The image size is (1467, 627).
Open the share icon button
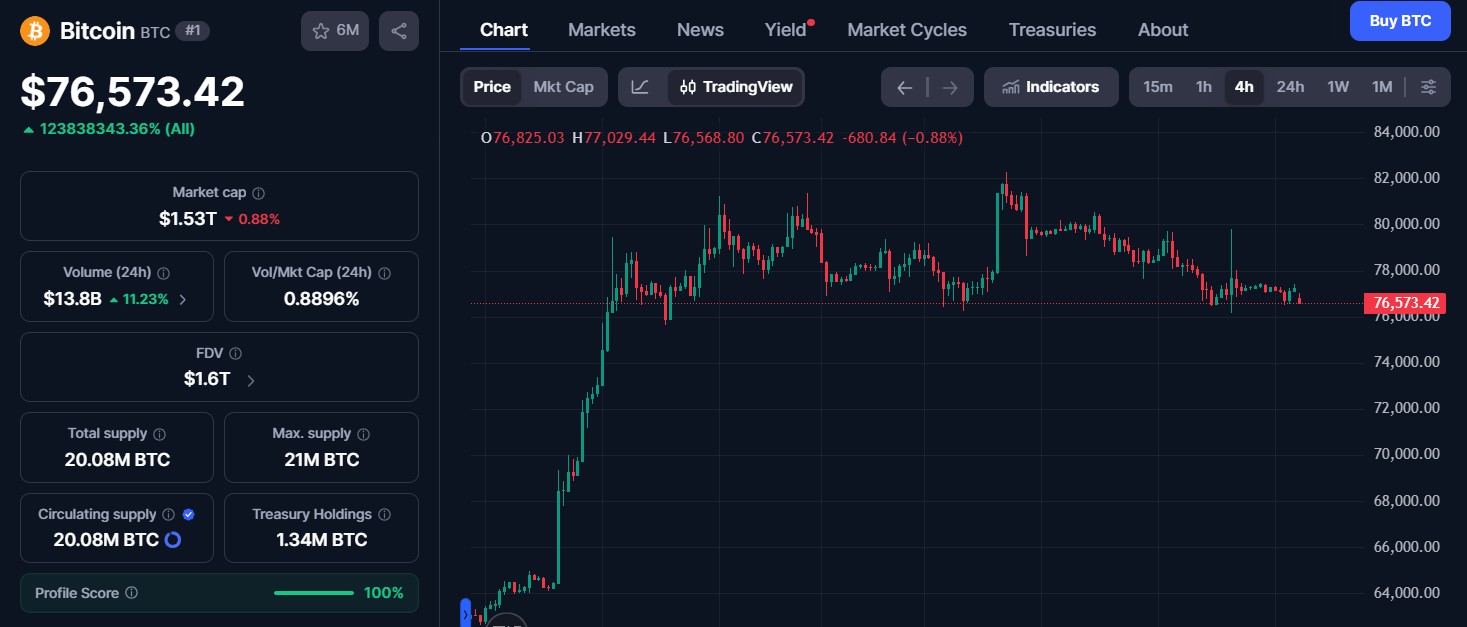pyautogui.click(x=399, y=31)
